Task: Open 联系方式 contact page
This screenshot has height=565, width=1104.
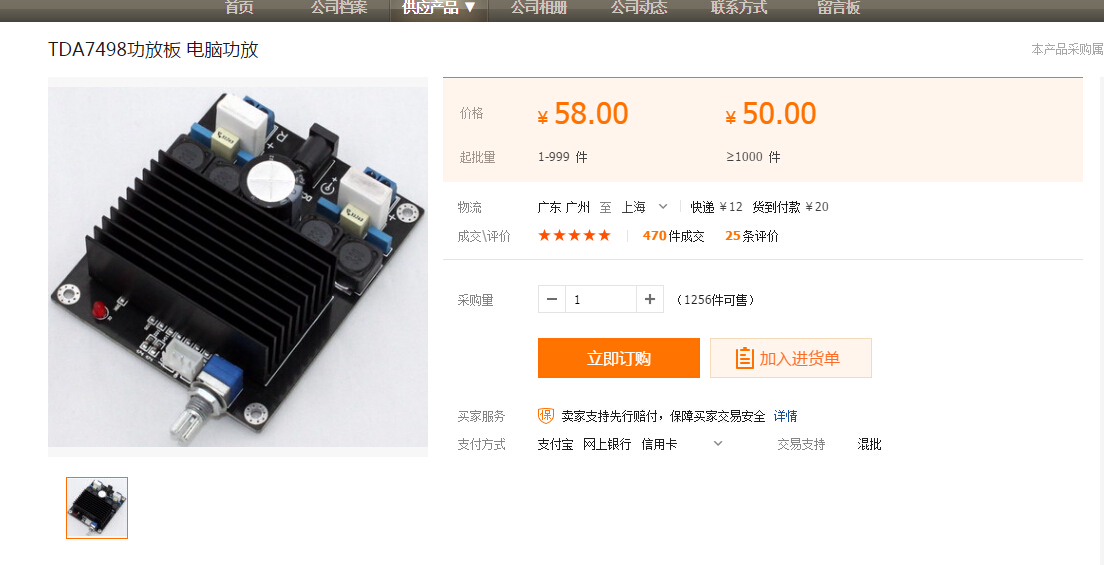Action: pyautogui.click(x=739, y=8)
